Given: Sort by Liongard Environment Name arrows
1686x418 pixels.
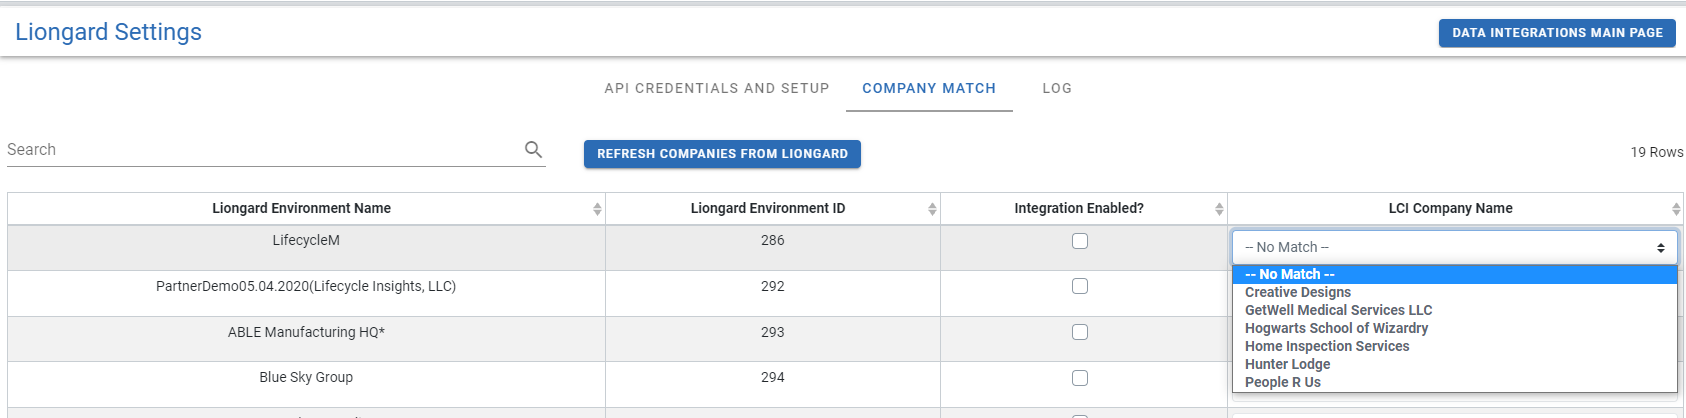Looking at the screenshot, I should 597,209.
